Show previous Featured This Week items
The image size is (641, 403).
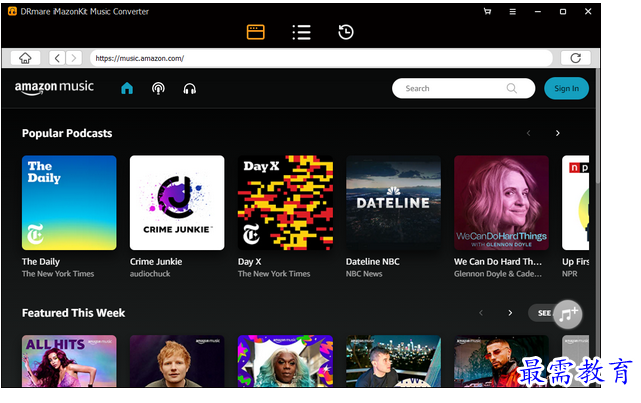tap(481, 313)
